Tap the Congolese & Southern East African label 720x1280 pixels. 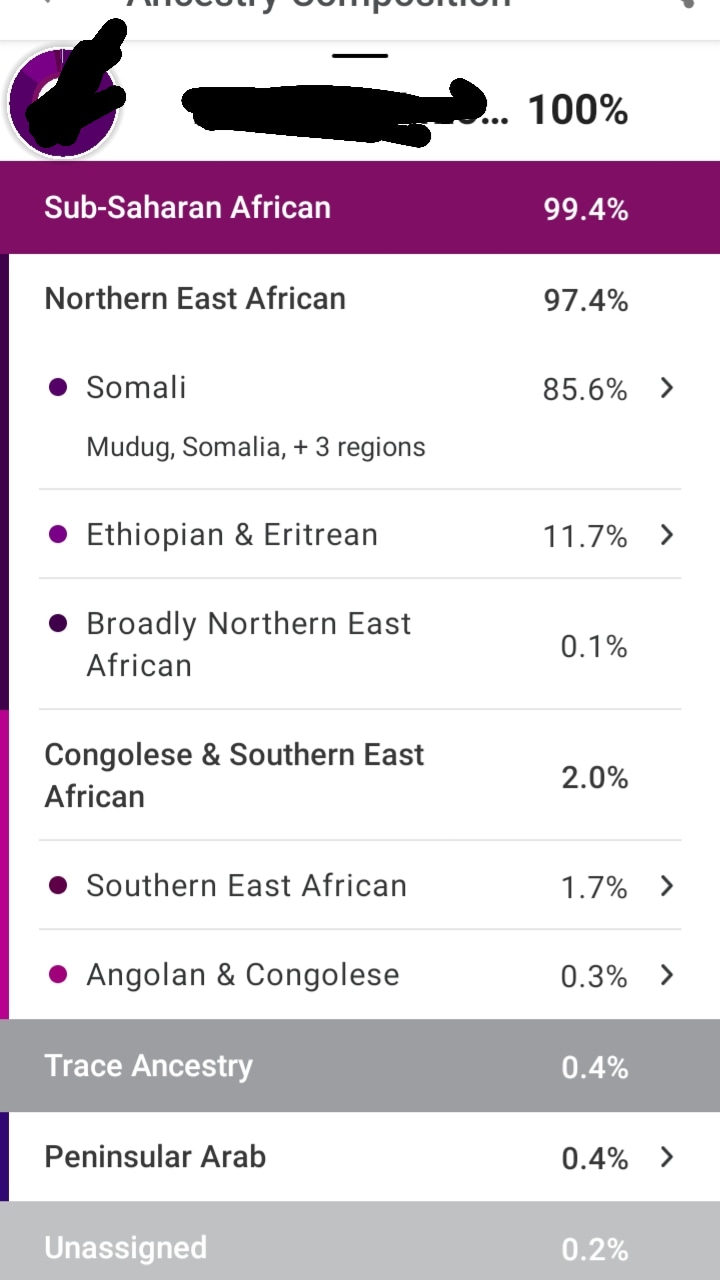[234, 775]
